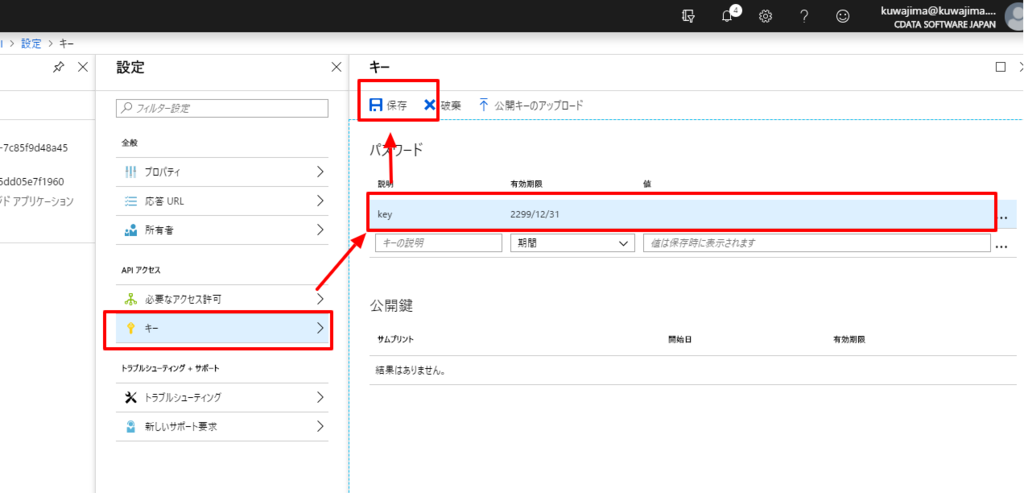Click the 破棄 discard button
1024x493 pixels.
coord(442,105)
